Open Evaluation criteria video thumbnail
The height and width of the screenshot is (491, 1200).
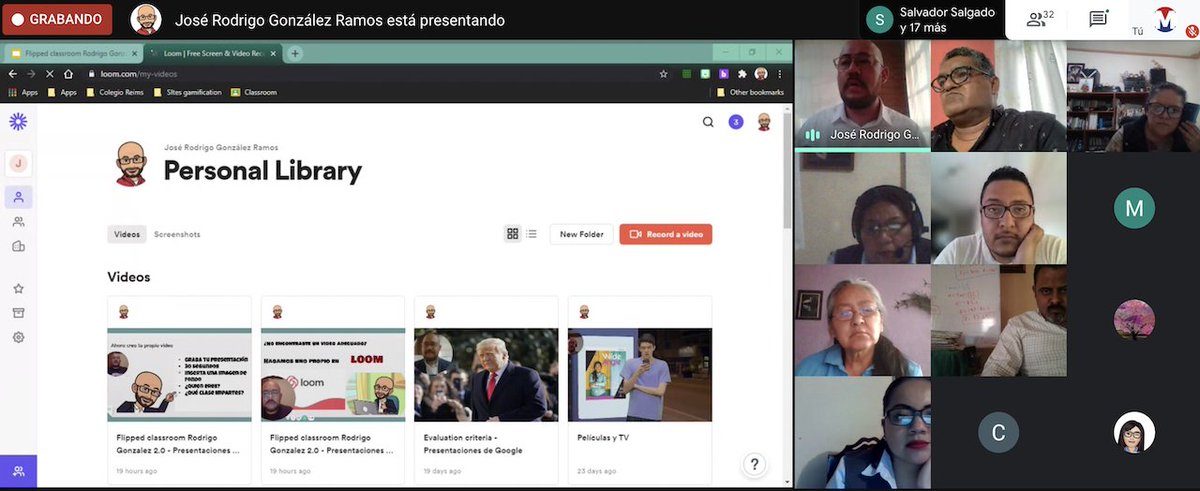pos(486,375)
